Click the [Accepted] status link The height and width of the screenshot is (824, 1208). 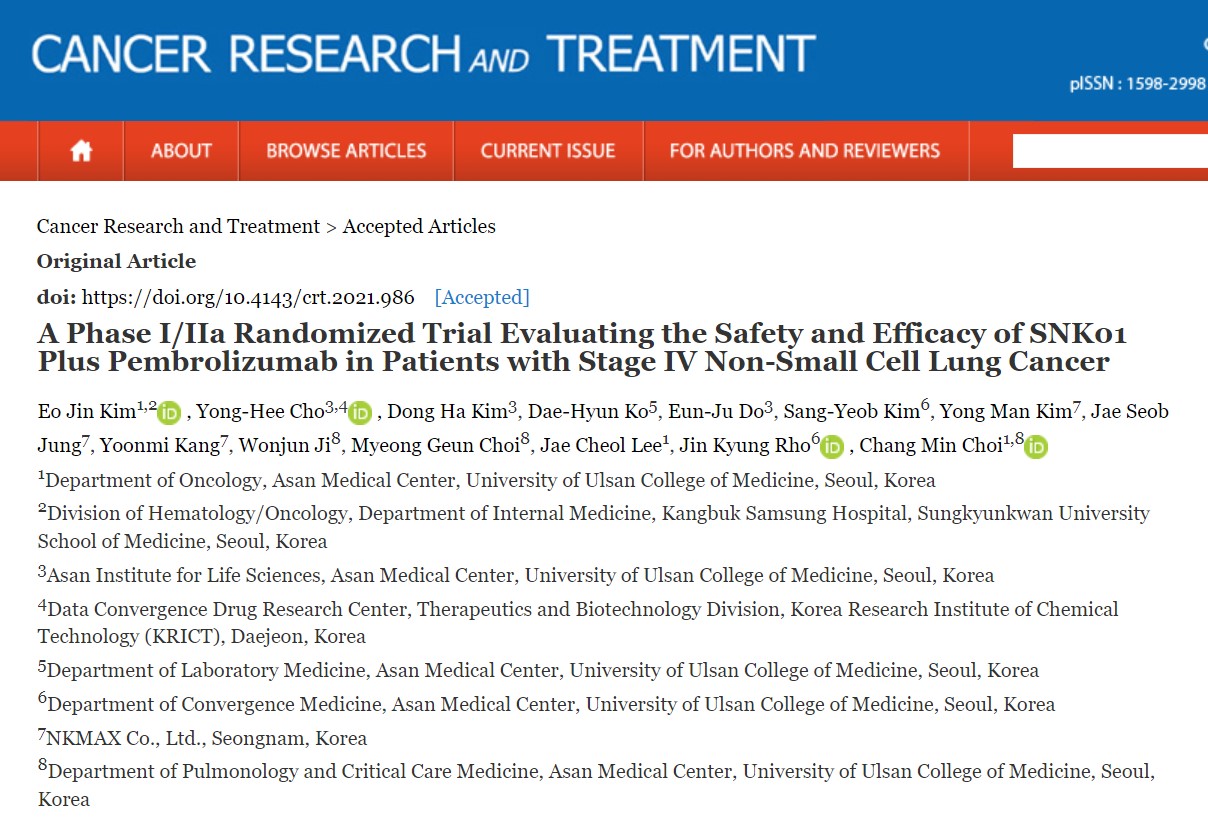[482, 297]
